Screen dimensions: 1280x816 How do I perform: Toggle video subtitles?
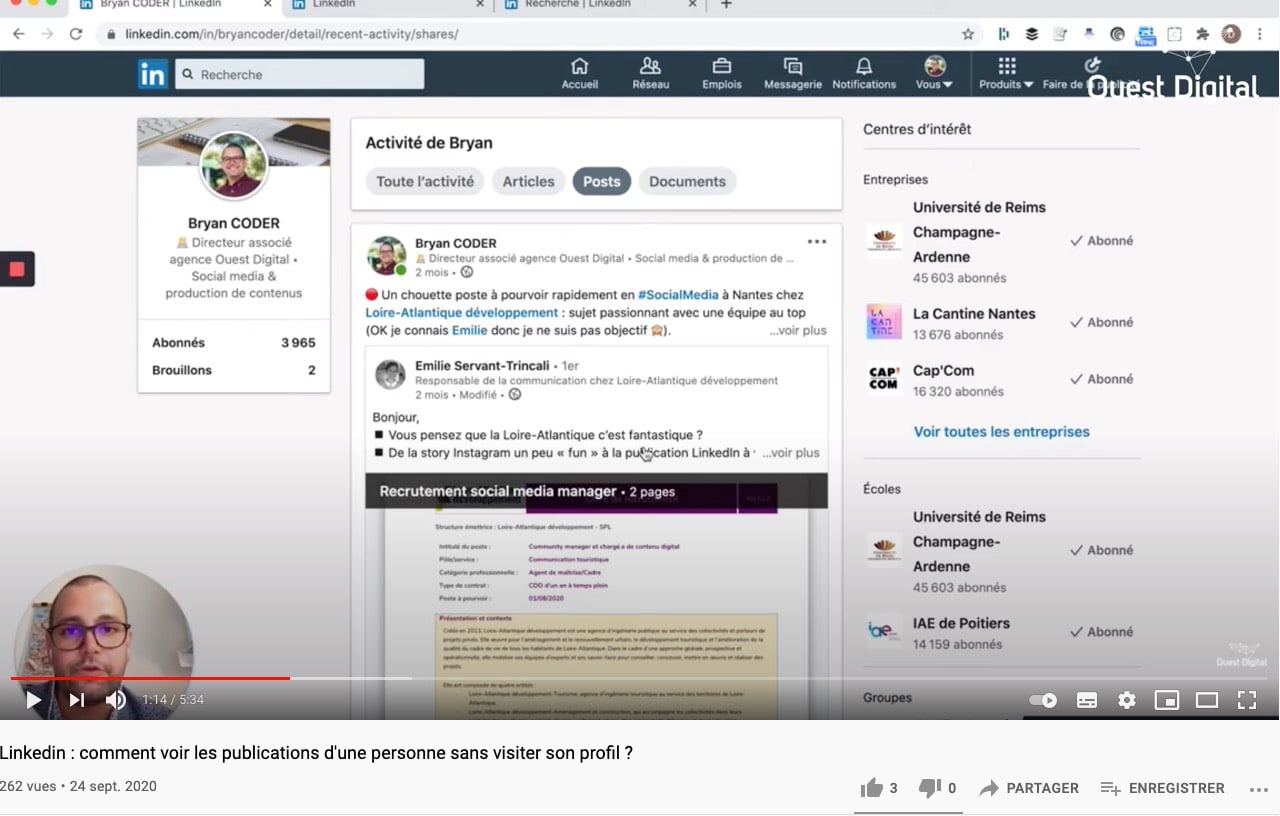[1087, 700]
